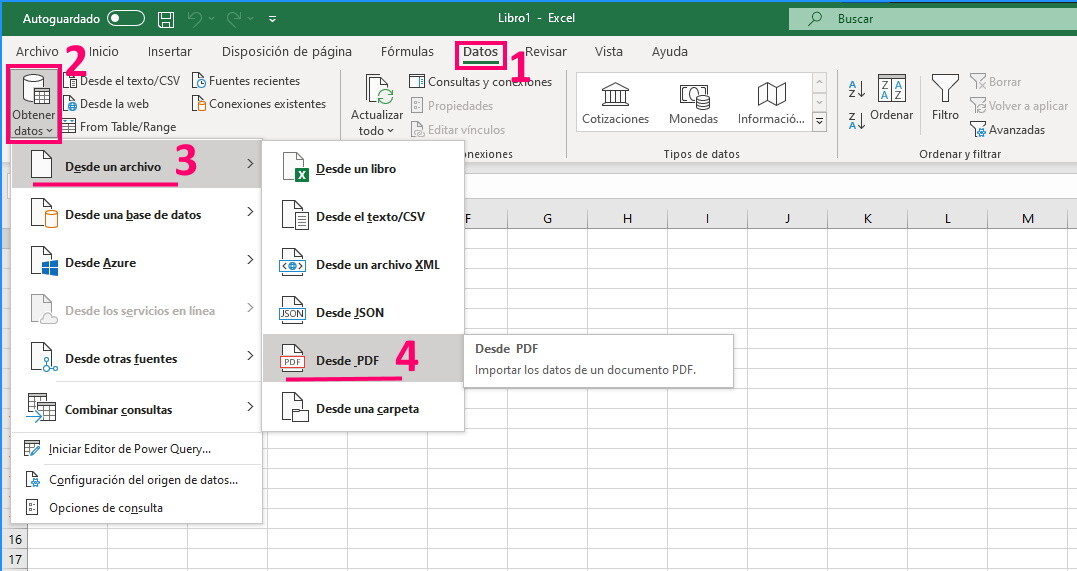The width and height of the screenshot is (1077, 571).
Task: Select the Datos ribbon tab
Action: [x=480, y=52]
